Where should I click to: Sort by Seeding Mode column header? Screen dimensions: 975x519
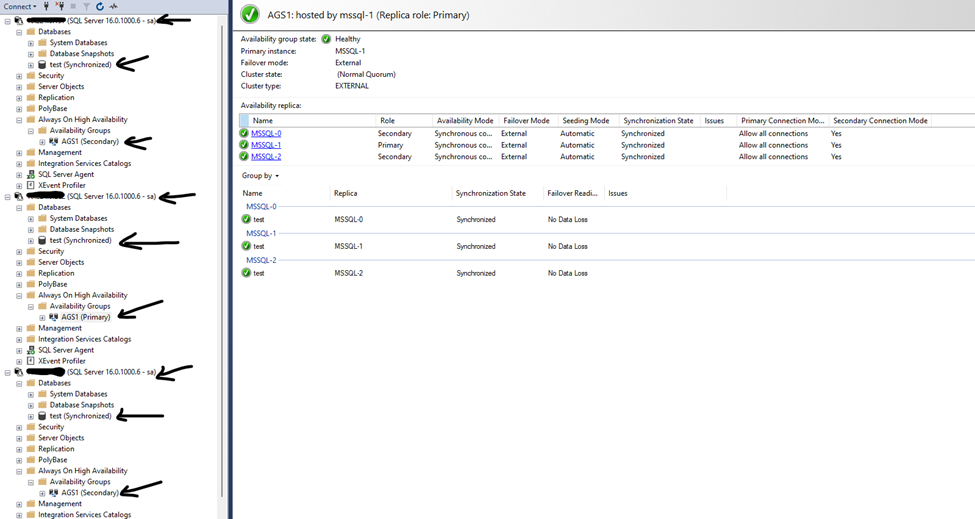(586, 121)
